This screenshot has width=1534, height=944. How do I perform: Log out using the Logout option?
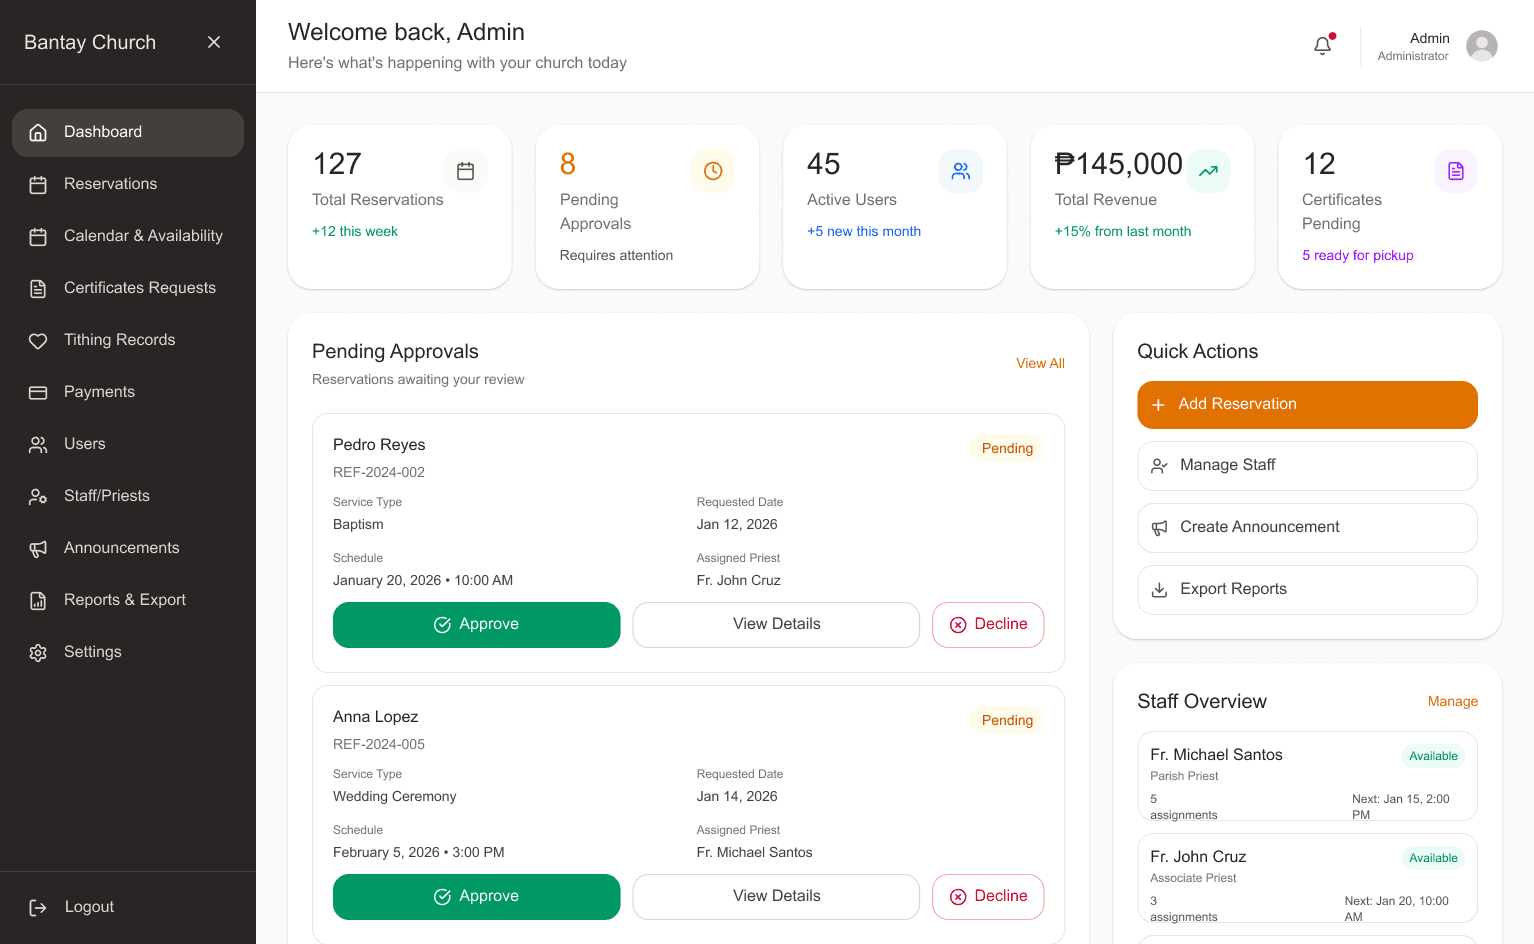89,907
